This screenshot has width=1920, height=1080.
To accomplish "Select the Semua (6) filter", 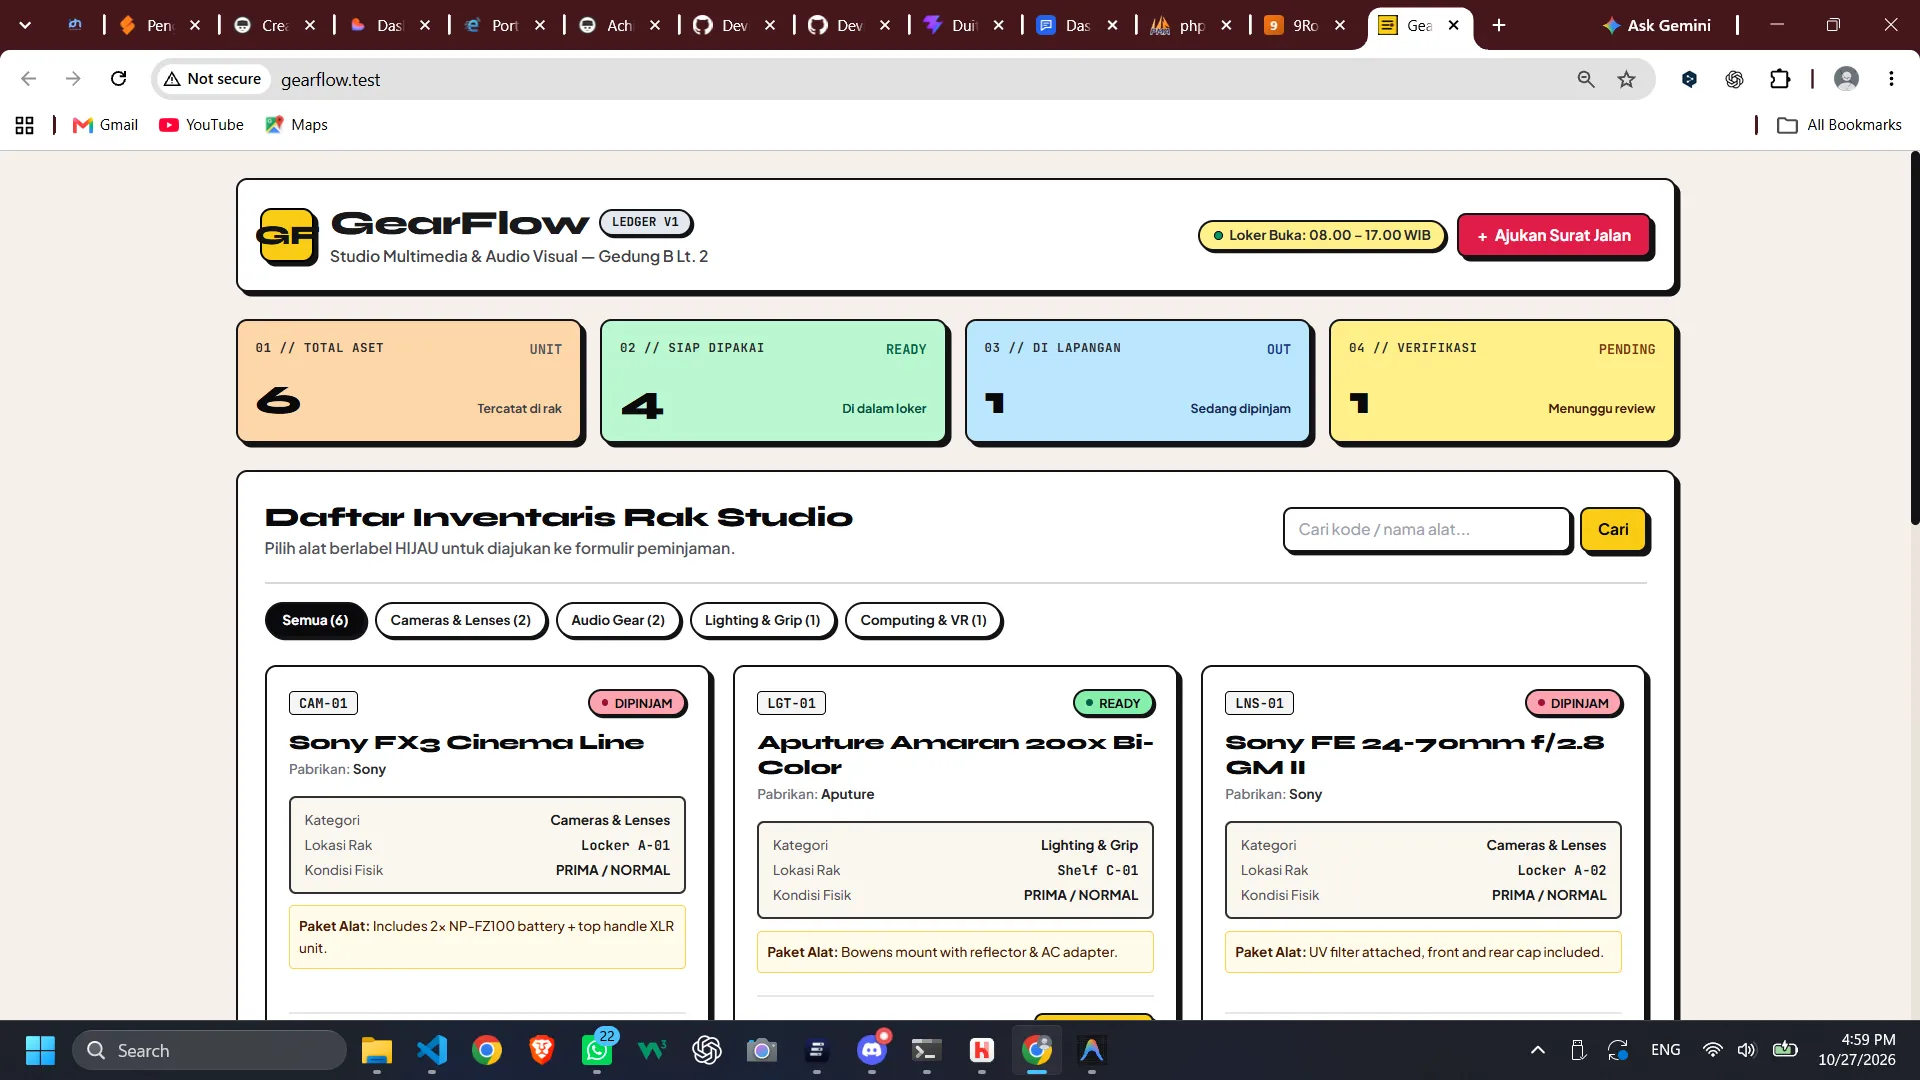I will (315, 620).
